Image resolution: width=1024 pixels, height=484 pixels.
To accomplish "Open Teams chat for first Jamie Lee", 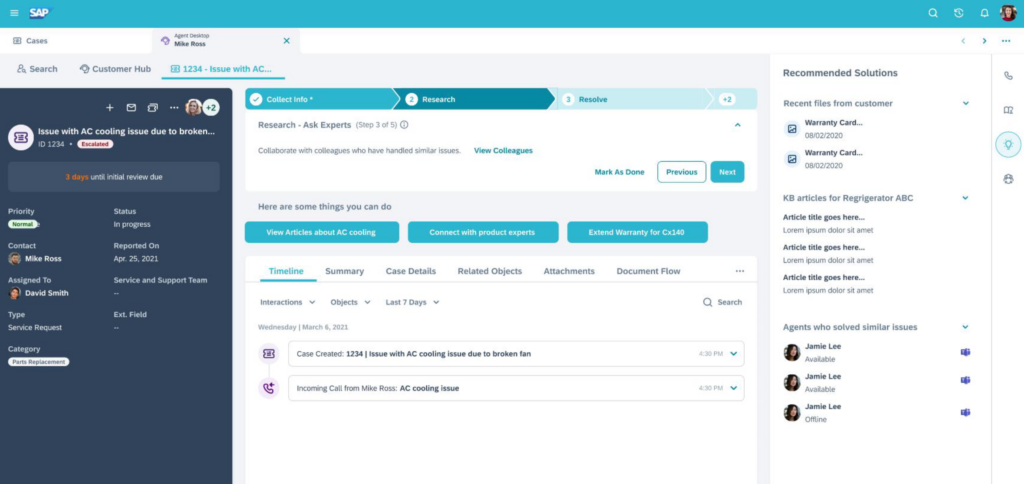I will click(965, 353).
